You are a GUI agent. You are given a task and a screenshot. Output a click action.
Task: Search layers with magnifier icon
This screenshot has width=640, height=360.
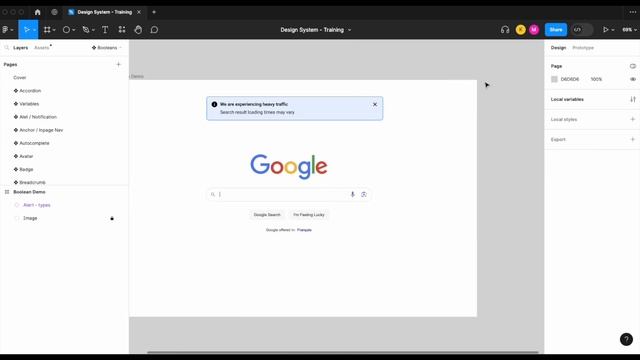(x=7, y=48)
